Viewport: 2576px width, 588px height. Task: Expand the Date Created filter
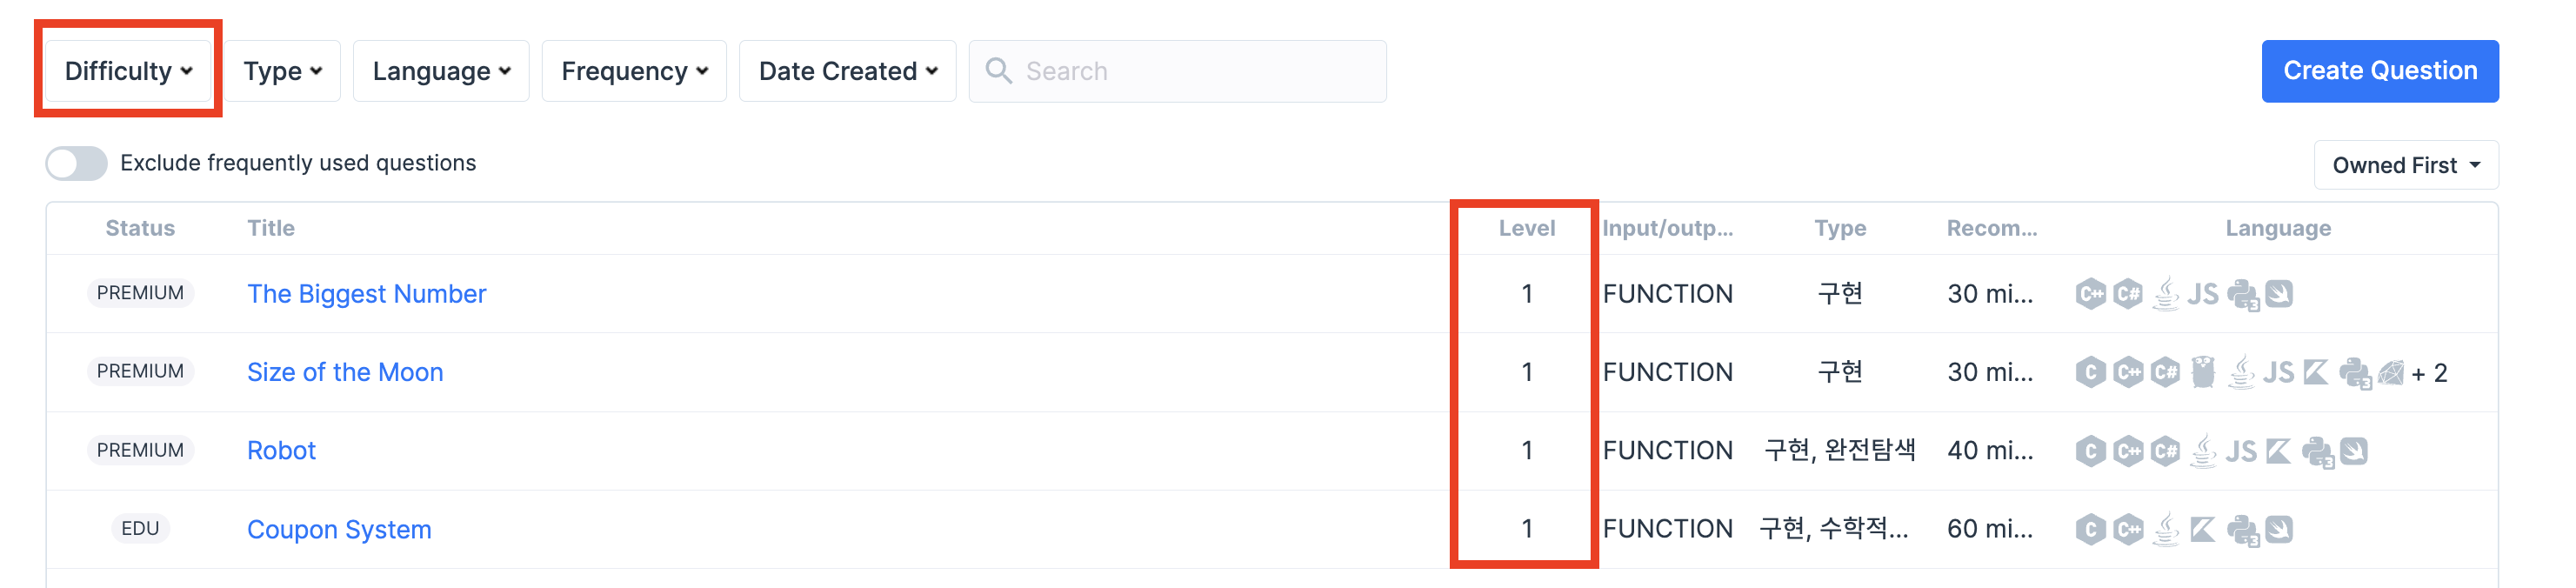coord(848,71)
